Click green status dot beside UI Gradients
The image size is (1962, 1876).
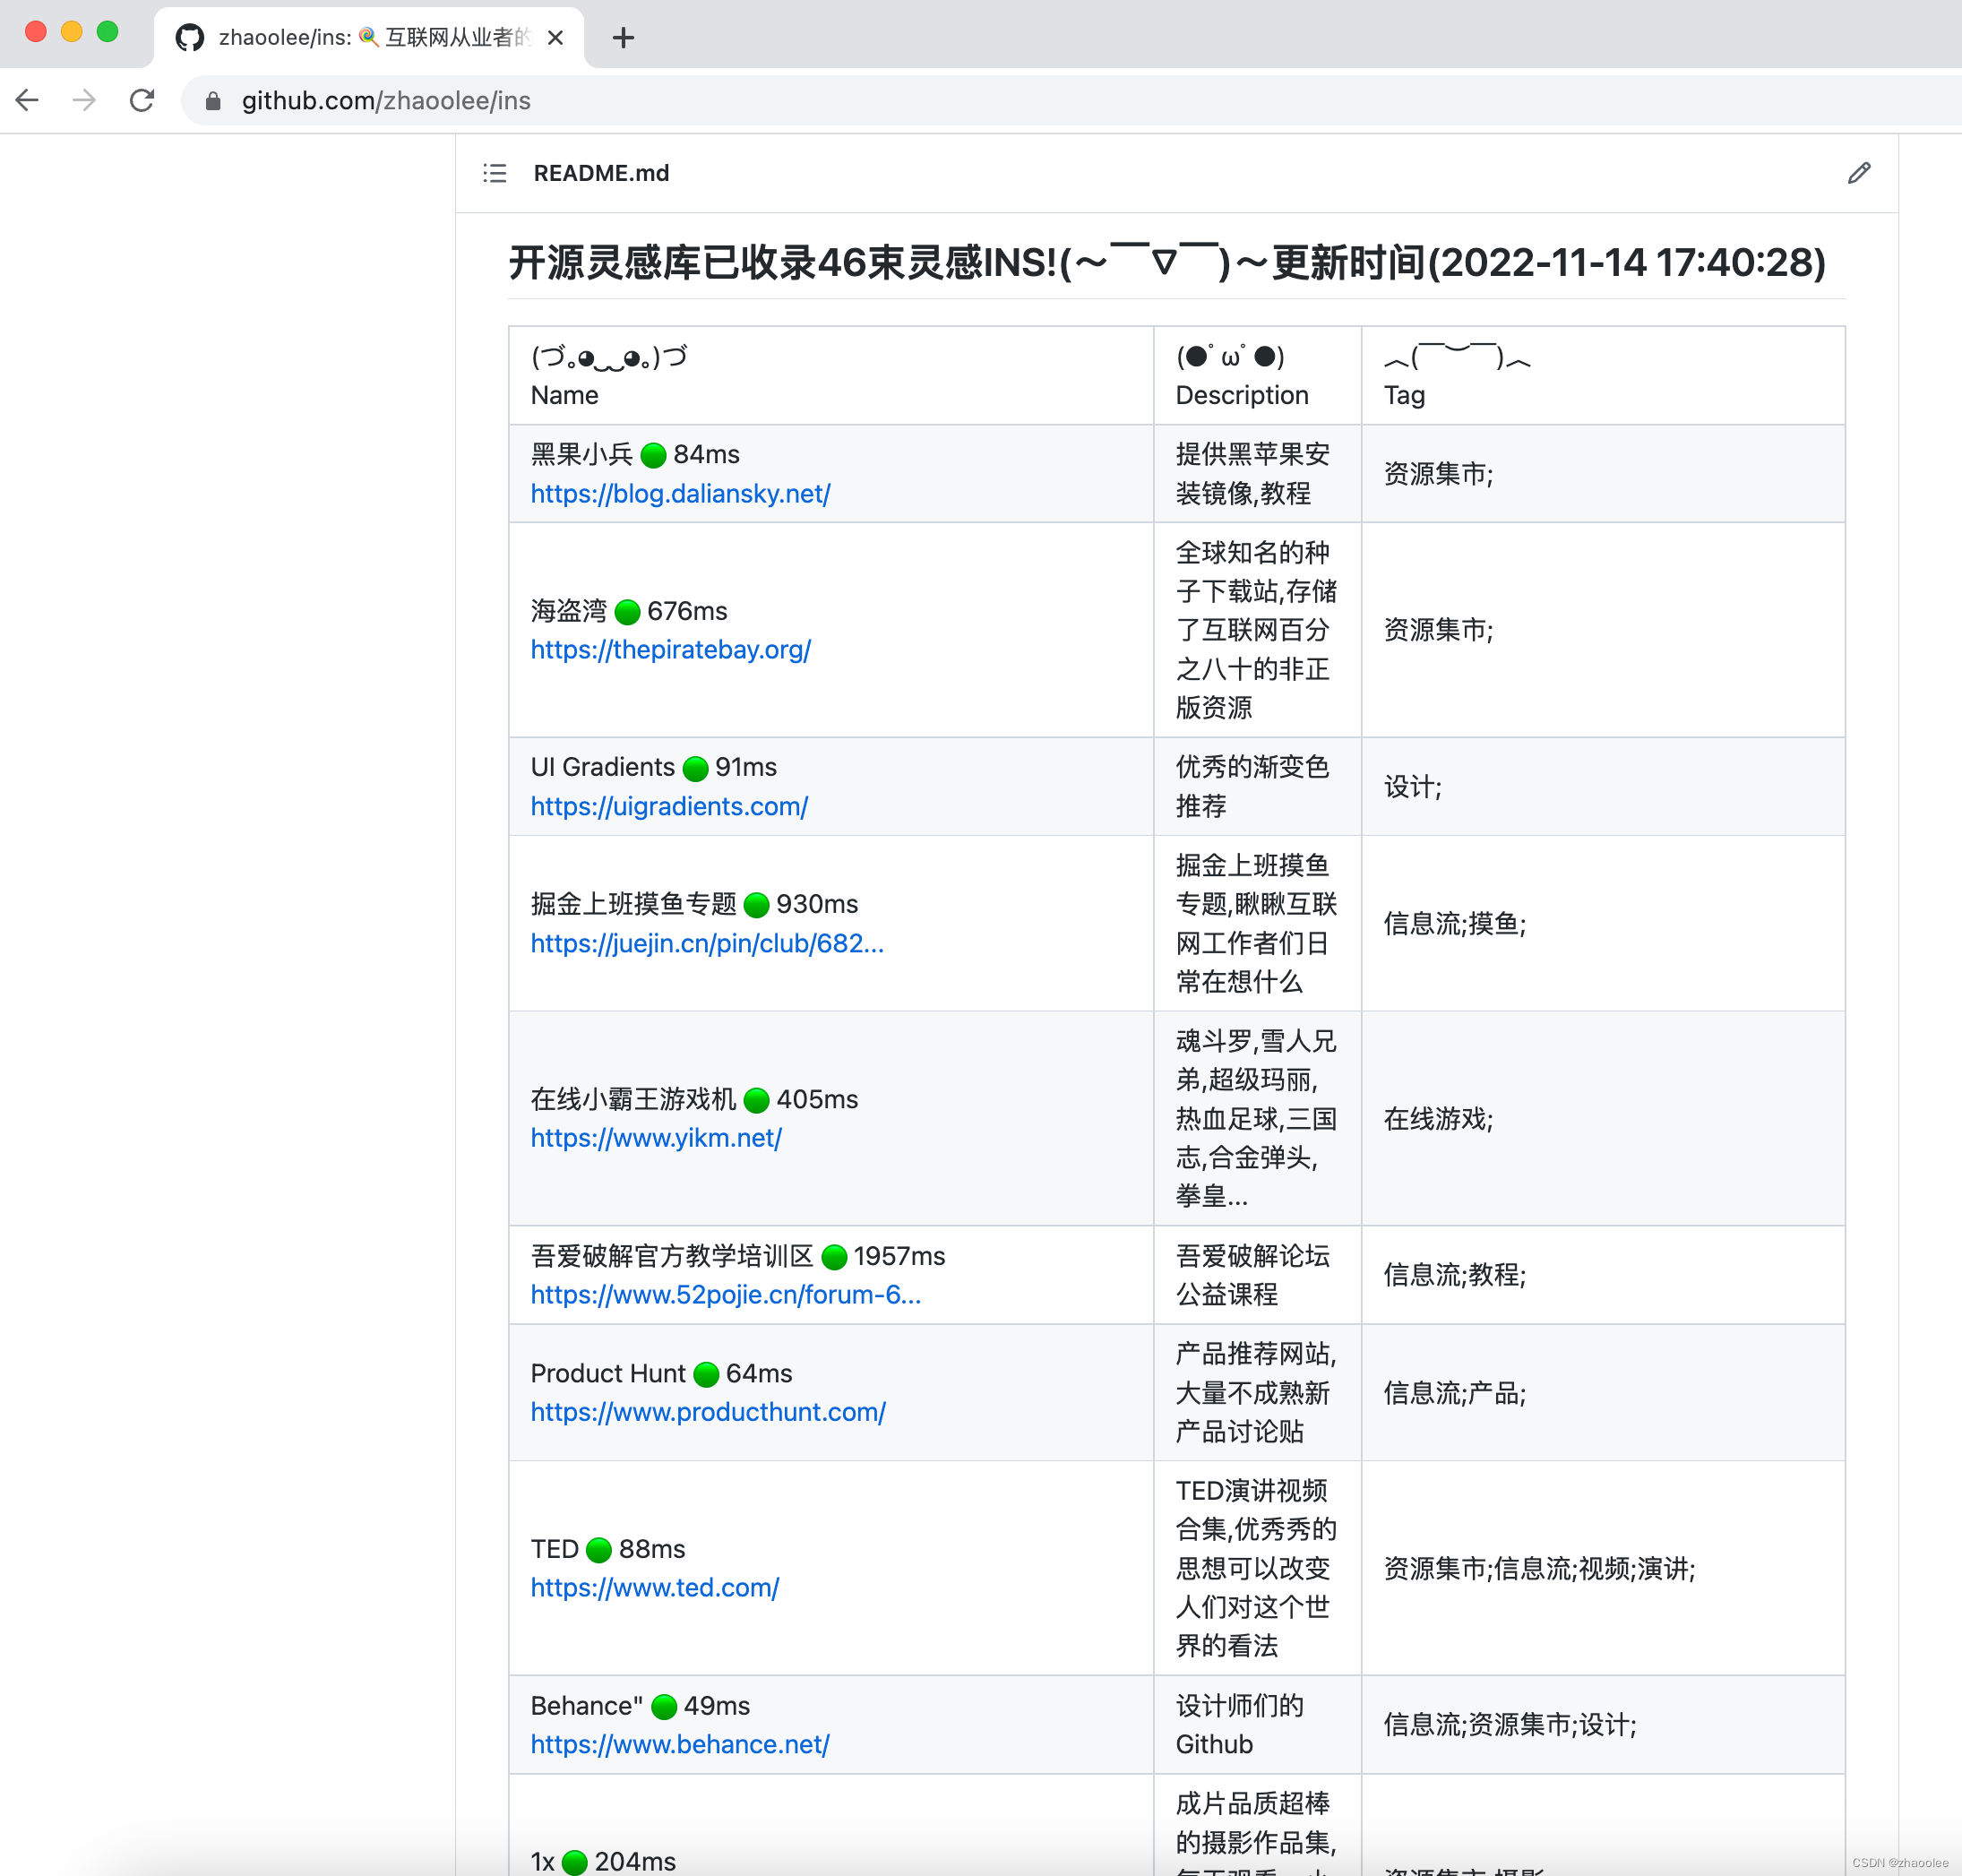(x=695, y=768)
